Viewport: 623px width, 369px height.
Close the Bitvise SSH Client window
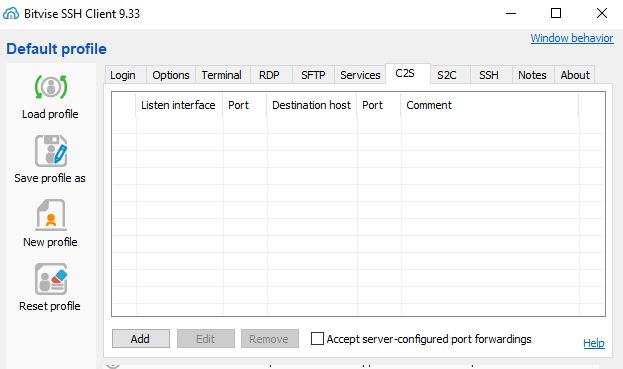click(x=602, y=14)
